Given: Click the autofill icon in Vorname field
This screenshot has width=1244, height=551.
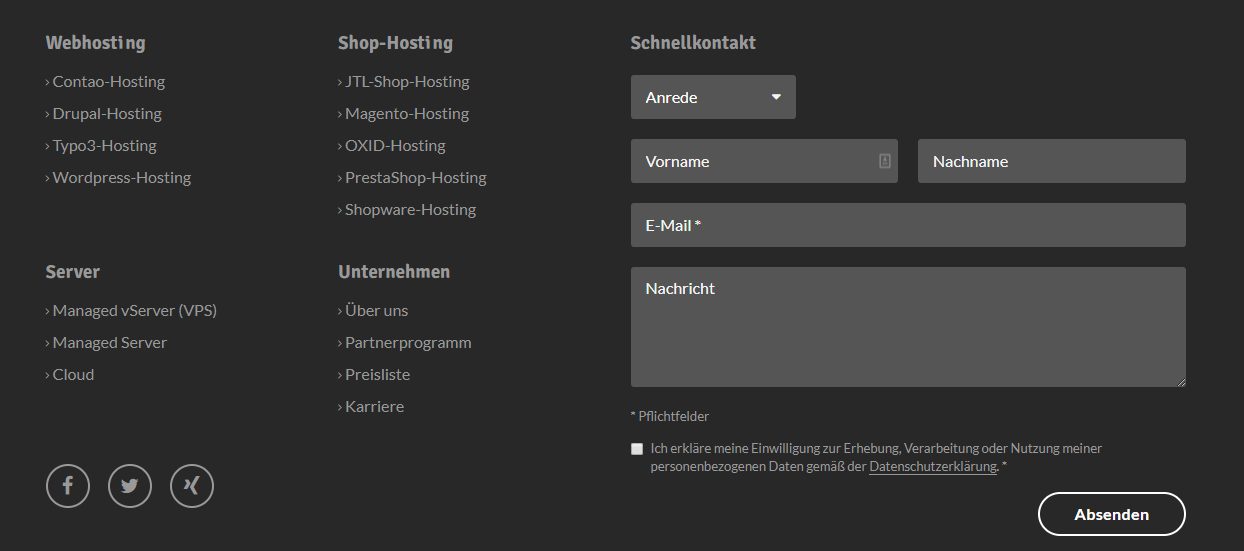Looking at the screenshot, I should 884,161.
